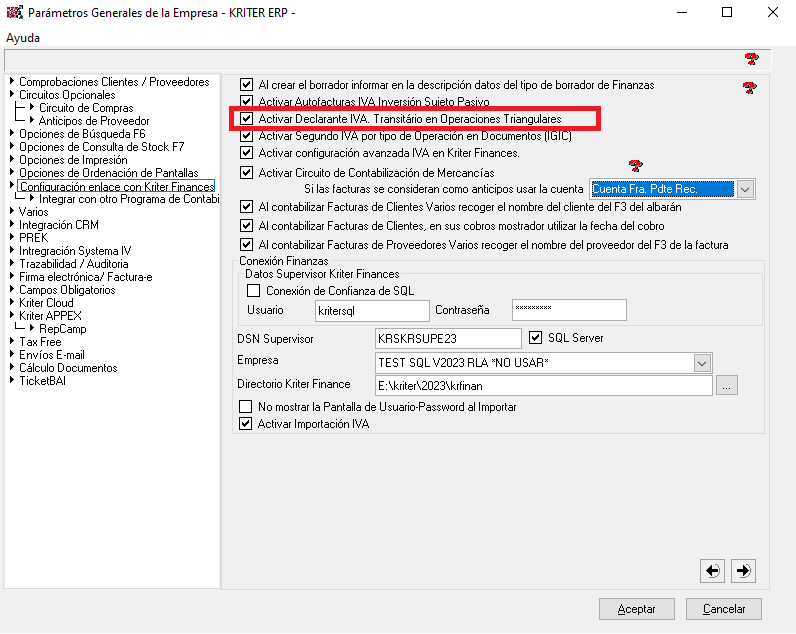This screenshot has height=634, width=796.
Task: Maximize the Parámetros Generales window
Action: tap(727, 12)
